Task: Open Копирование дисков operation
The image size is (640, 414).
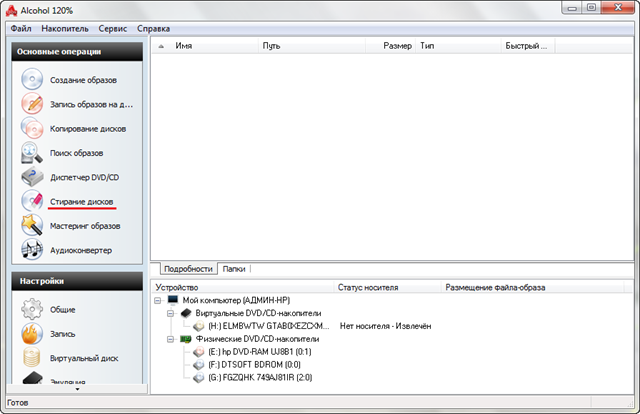Action: tap(88, 129)
